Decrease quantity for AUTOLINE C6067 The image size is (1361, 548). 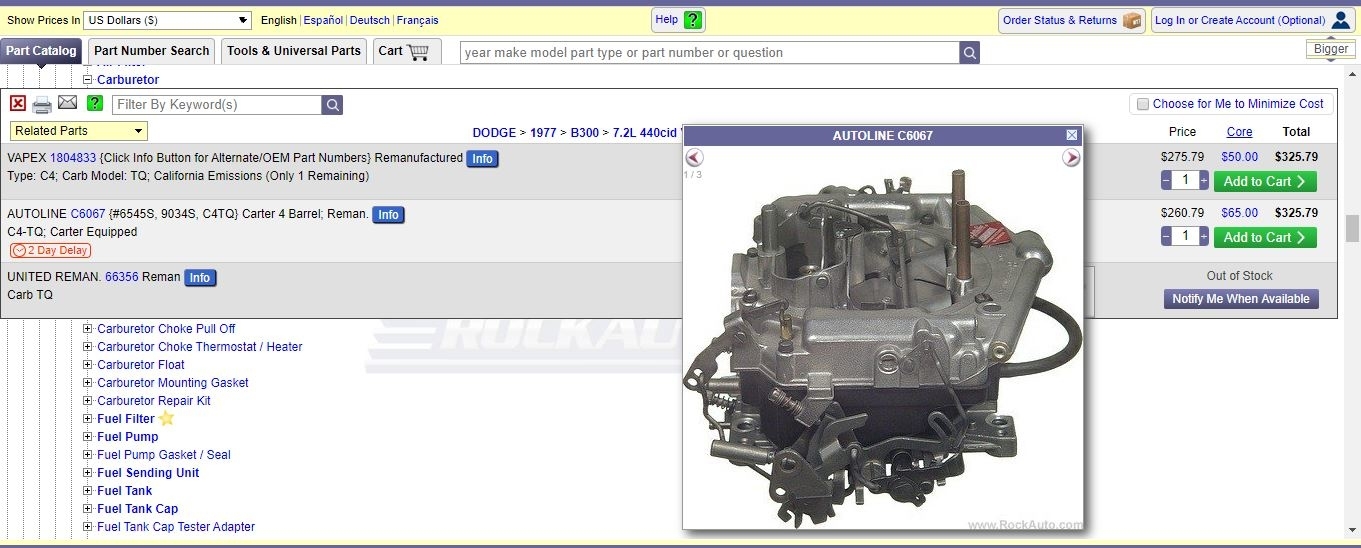pos(1166,236)
